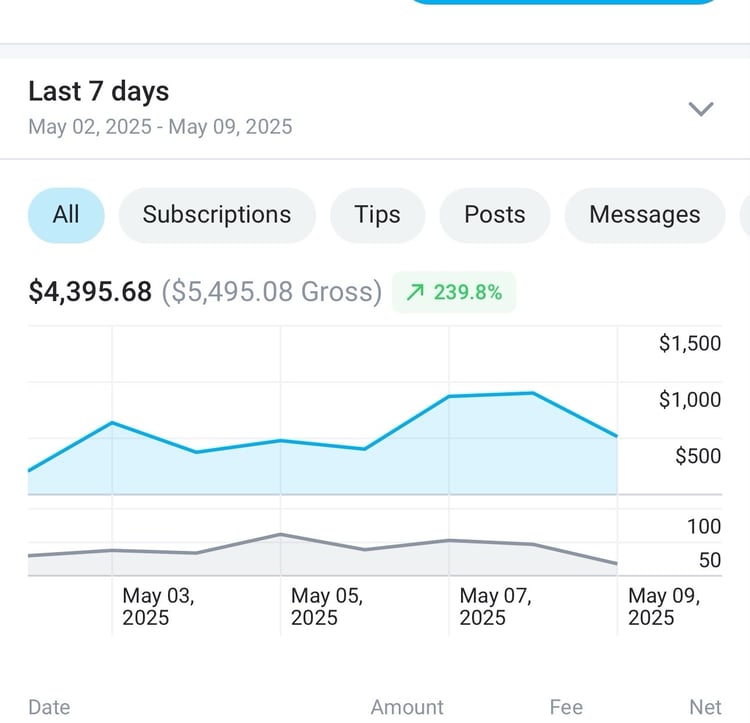Click the $4,395.68 net earnings total

point(90,292)
